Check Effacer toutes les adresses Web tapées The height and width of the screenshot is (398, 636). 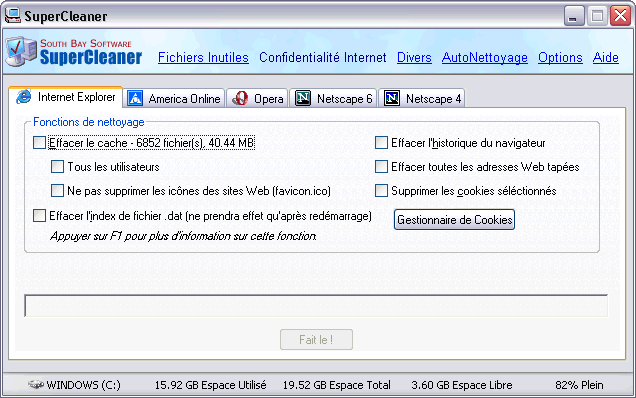(x=381, y=167)
